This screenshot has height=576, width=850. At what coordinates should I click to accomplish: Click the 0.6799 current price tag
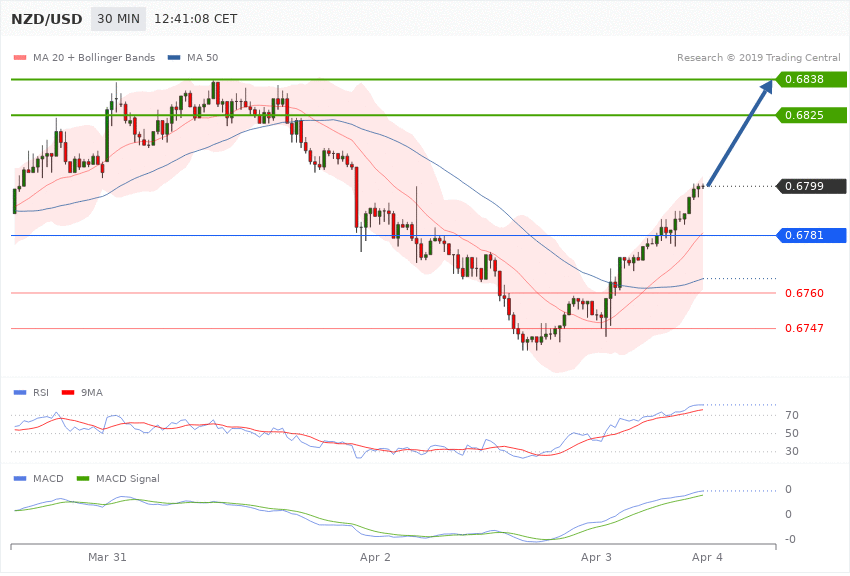tap(812, 186)
